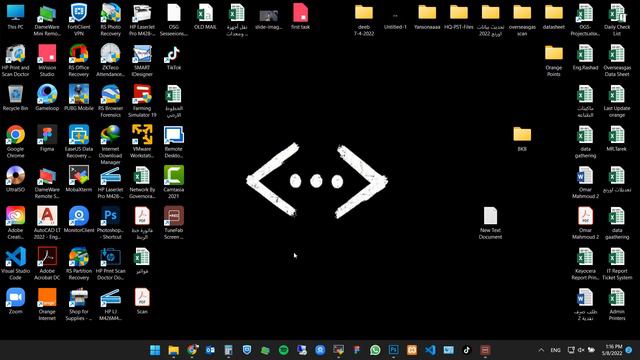Image resolution: width=640 pixels, height=360 pixels.
Task: Open Omar Mahmoud 2 PDF file
Action: coord(585,223)
